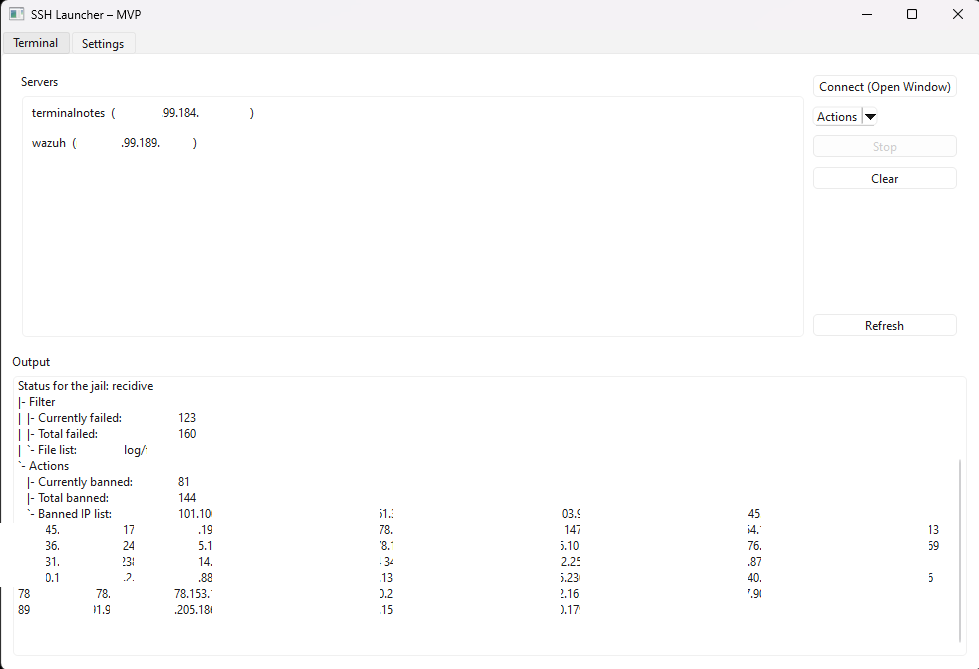Clear the output with the Clear button
Image resolution: width=979 pixels, height=669 pixels.
pos(884,179)
